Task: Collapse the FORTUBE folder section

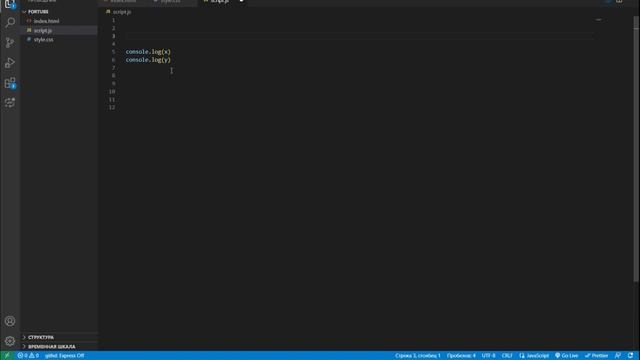Action: coord(59,12)
